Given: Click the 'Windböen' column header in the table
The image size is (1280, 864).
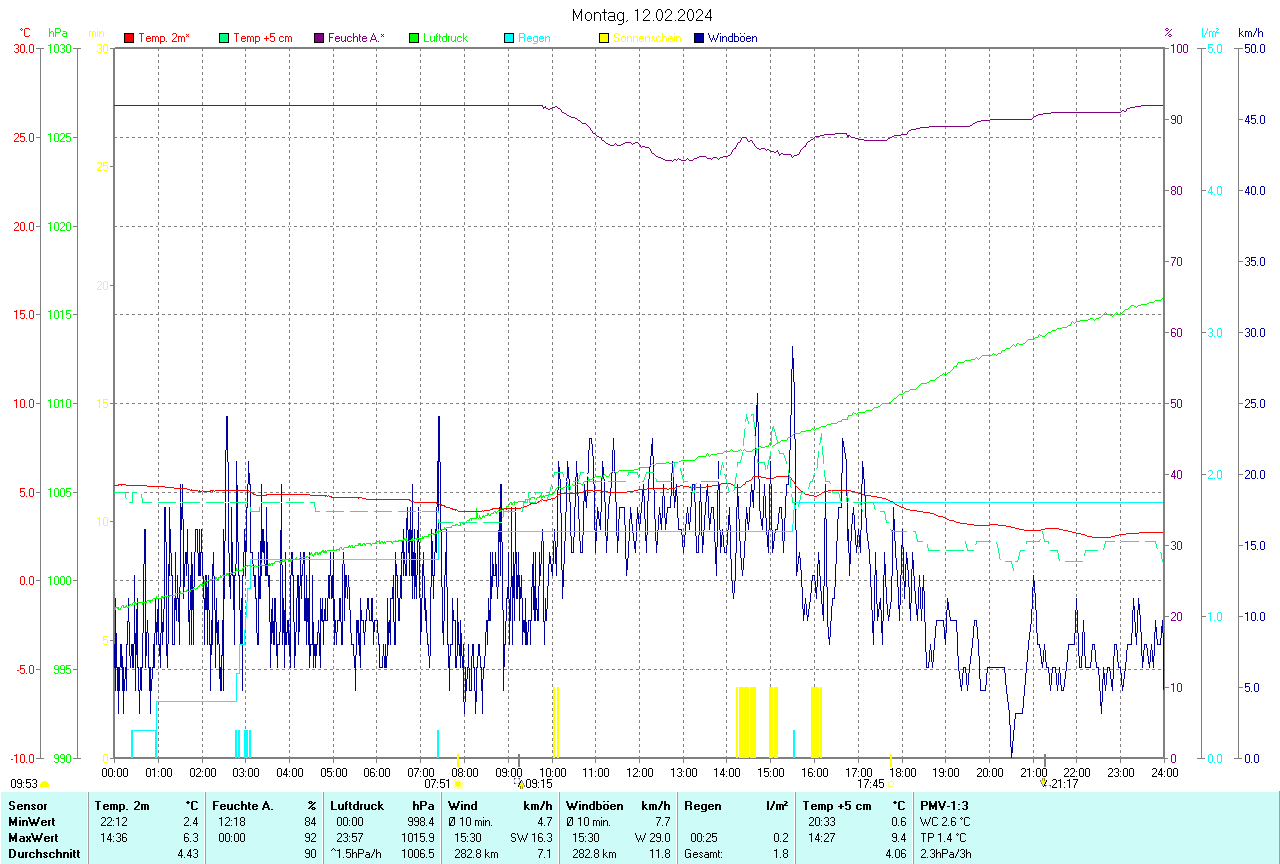Looking at the screenshot, I should 595,806.
